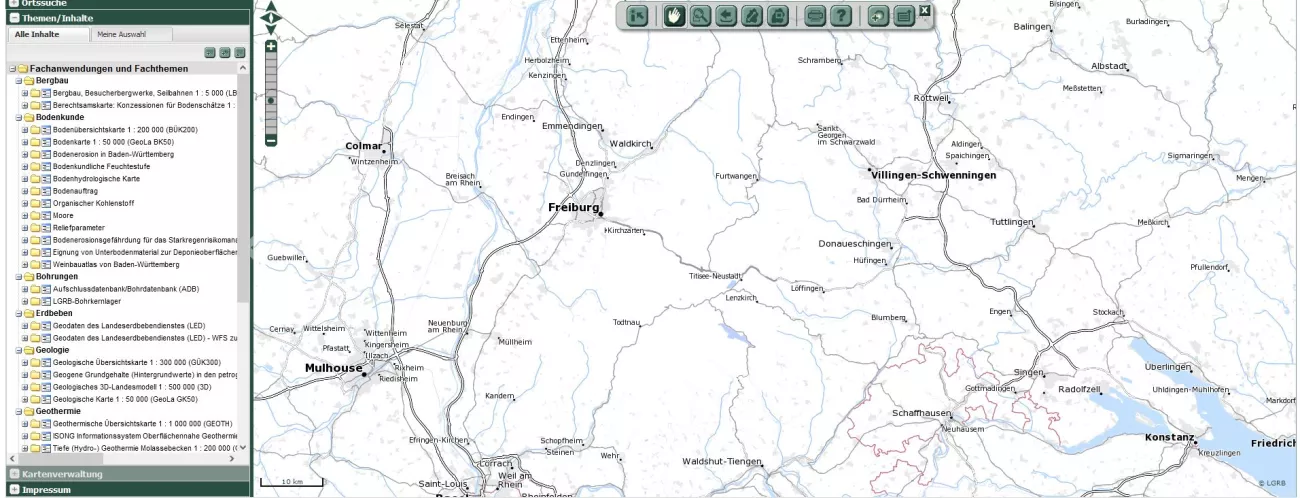Viewport: 1300px width, 498px height.
Task: Close the floating map toolbar
Action: pyautogui.click(x=924, y=10)
